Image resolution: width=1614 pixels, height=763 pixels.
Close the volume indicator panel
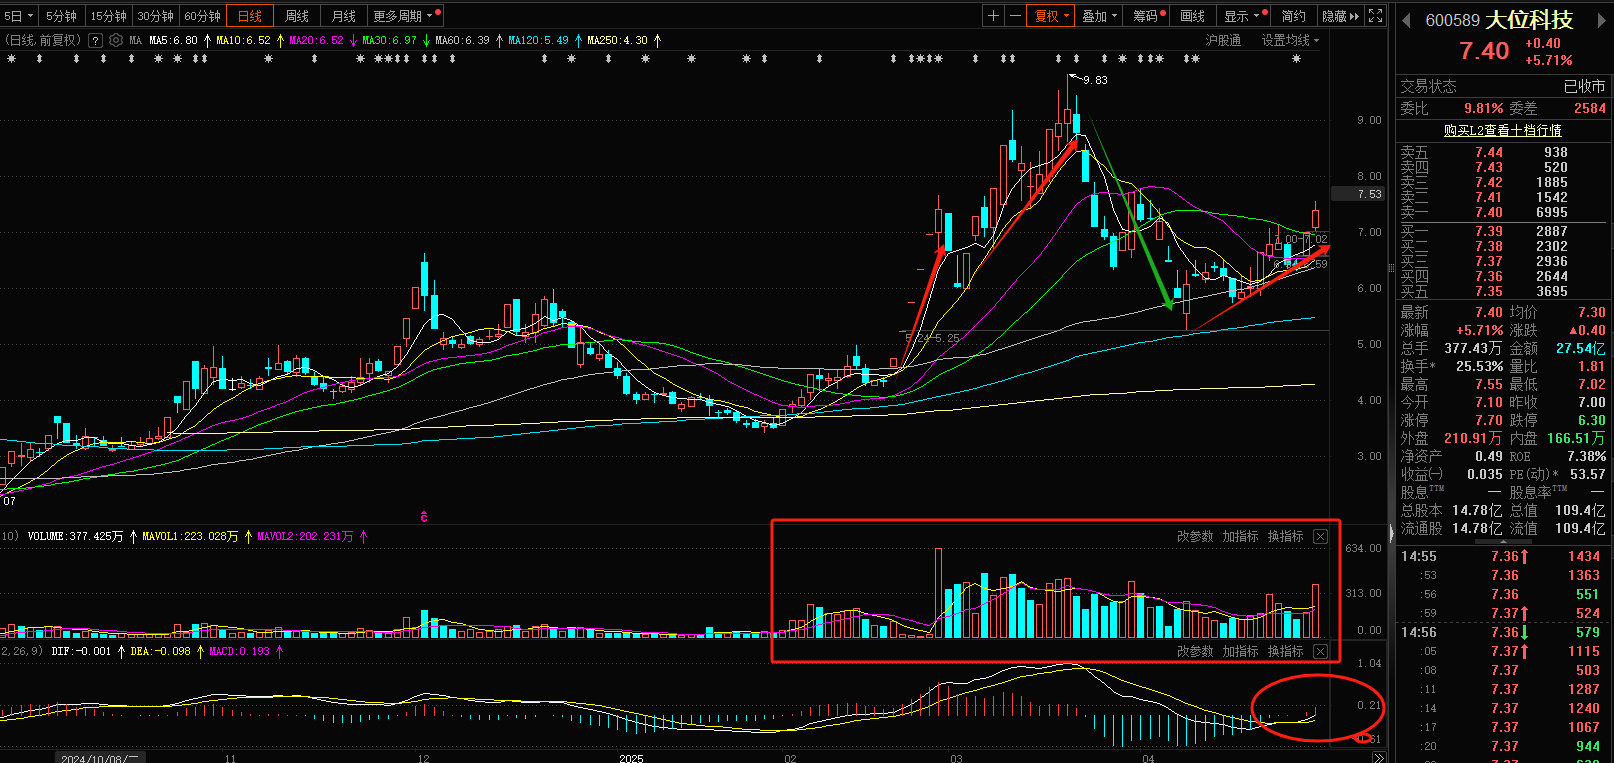coord(1320,537)
